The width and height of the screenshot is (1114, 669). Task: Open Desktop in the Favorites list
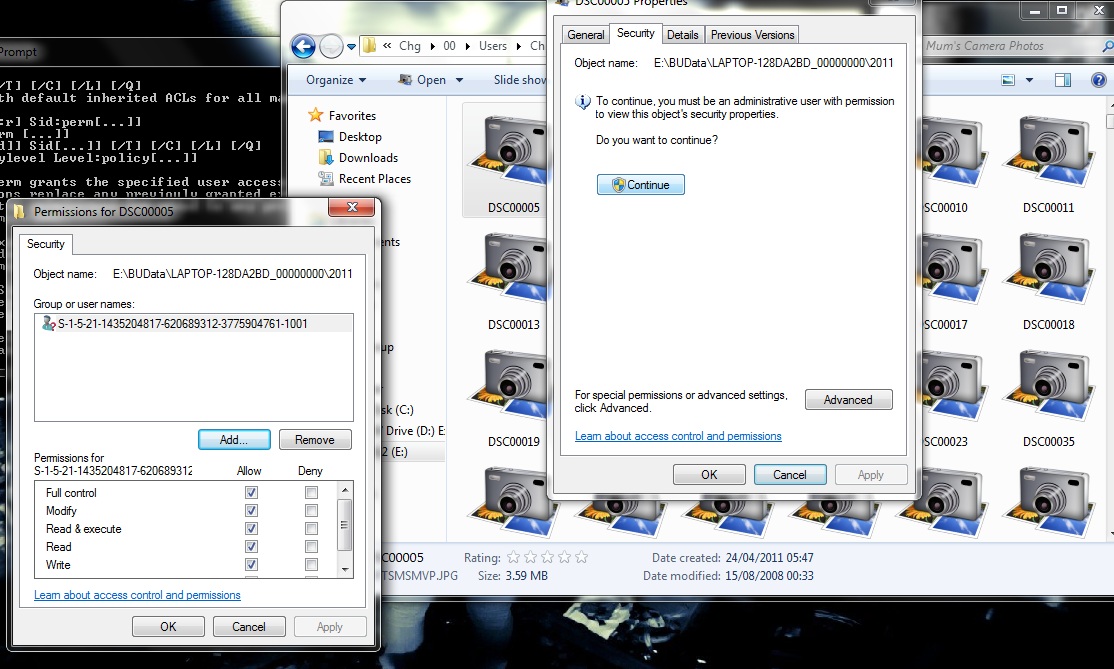pyautogui.click(x=359, y=137)
